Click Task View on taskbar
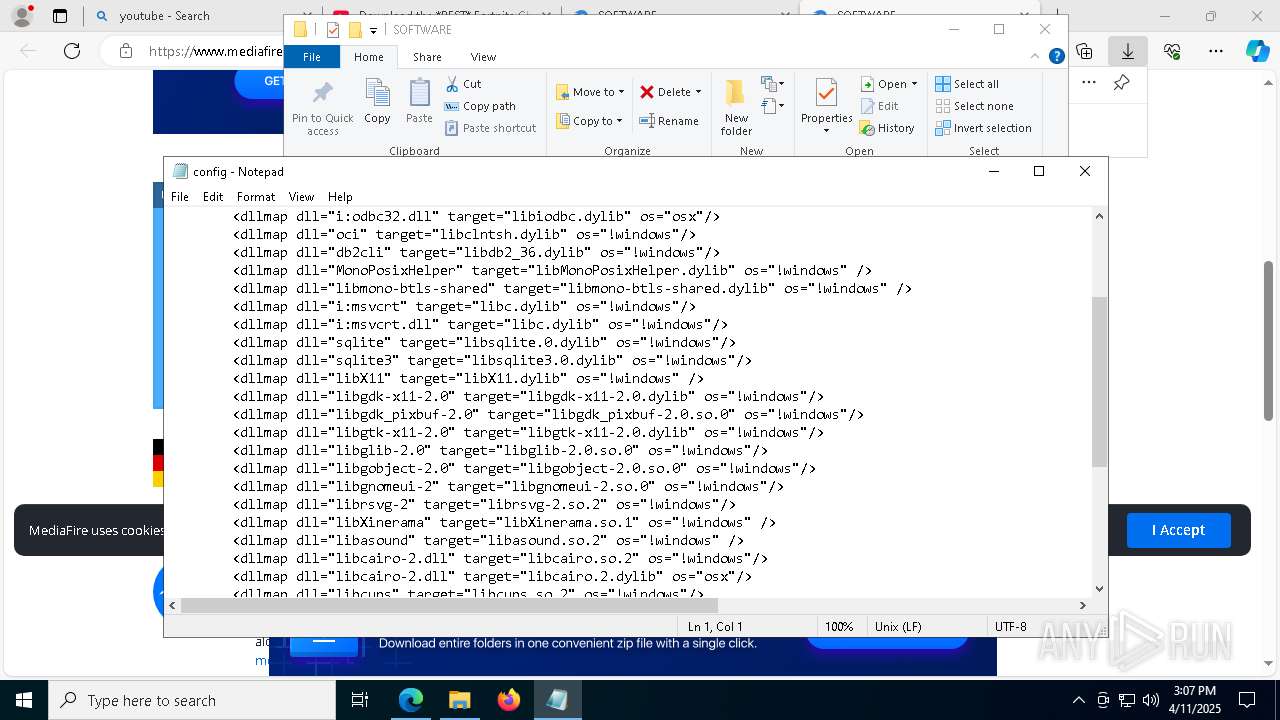Screen dimensions: 1280x720 coord(360,700)
